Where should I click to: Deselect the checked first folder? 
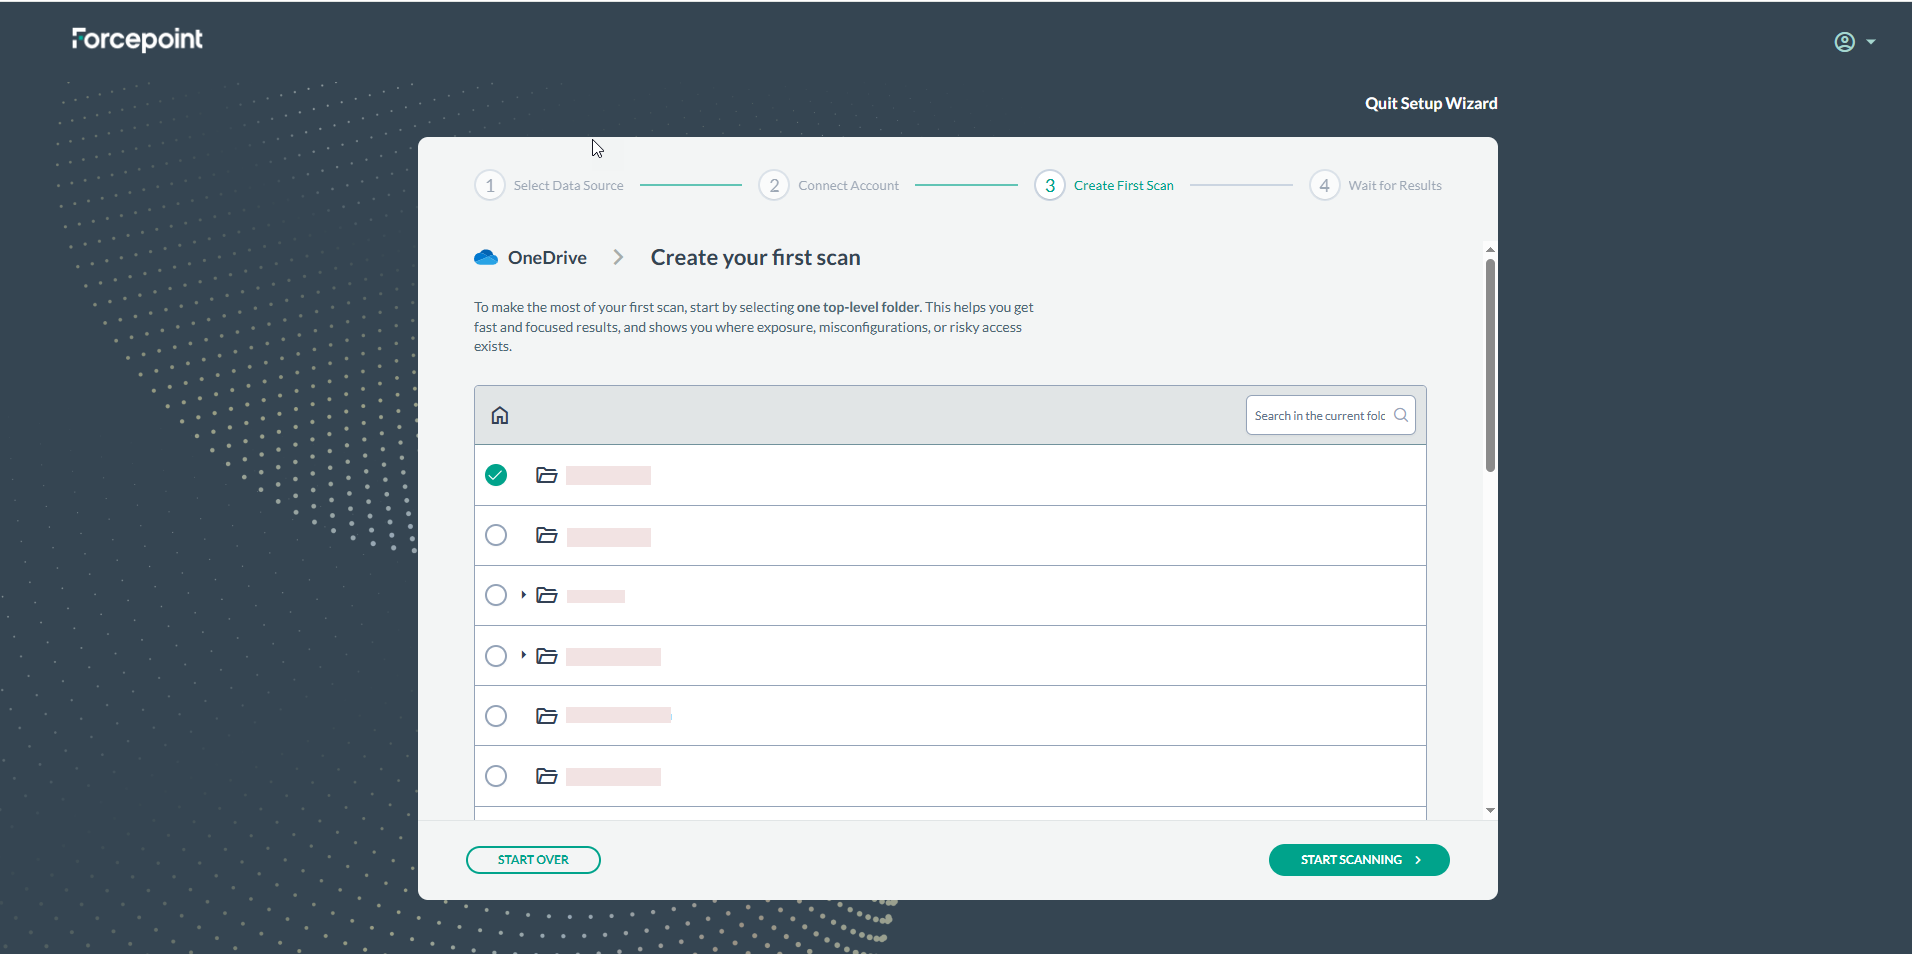[x=496, y=475]
